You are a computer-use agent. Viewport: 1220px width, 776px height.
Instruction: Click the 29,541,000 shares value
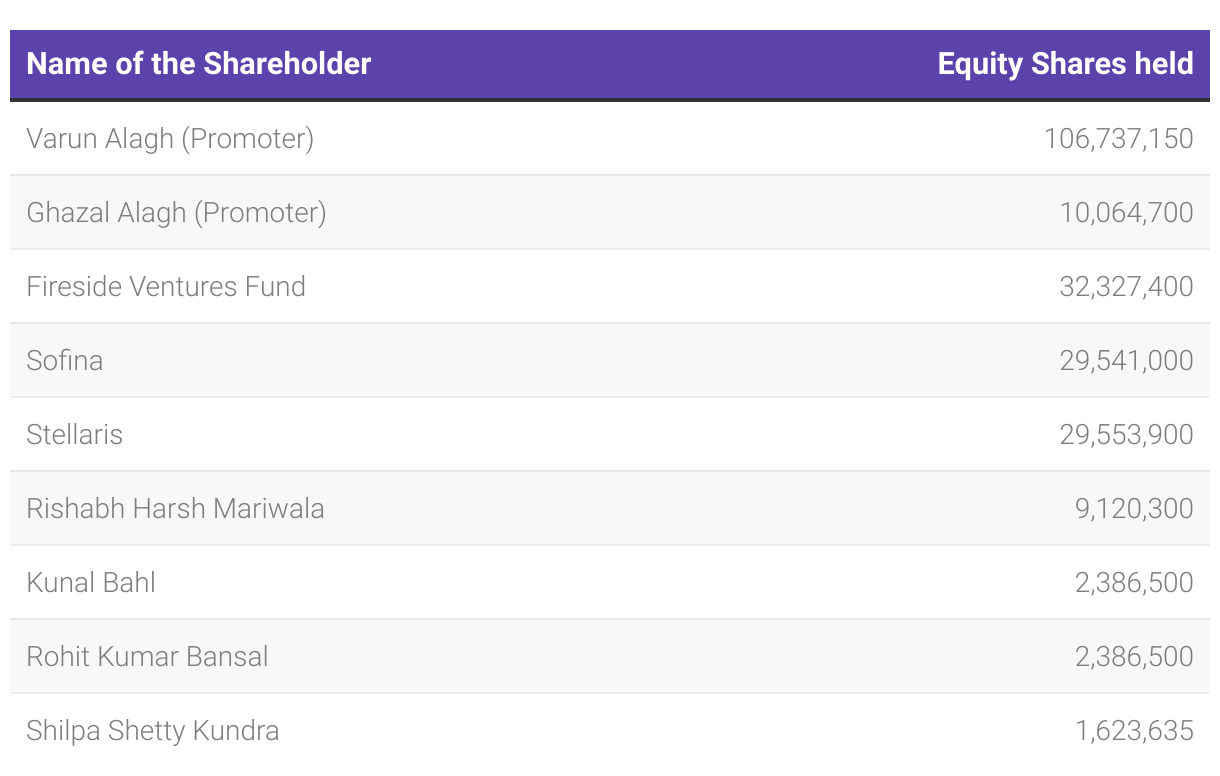click(1126, 360)
